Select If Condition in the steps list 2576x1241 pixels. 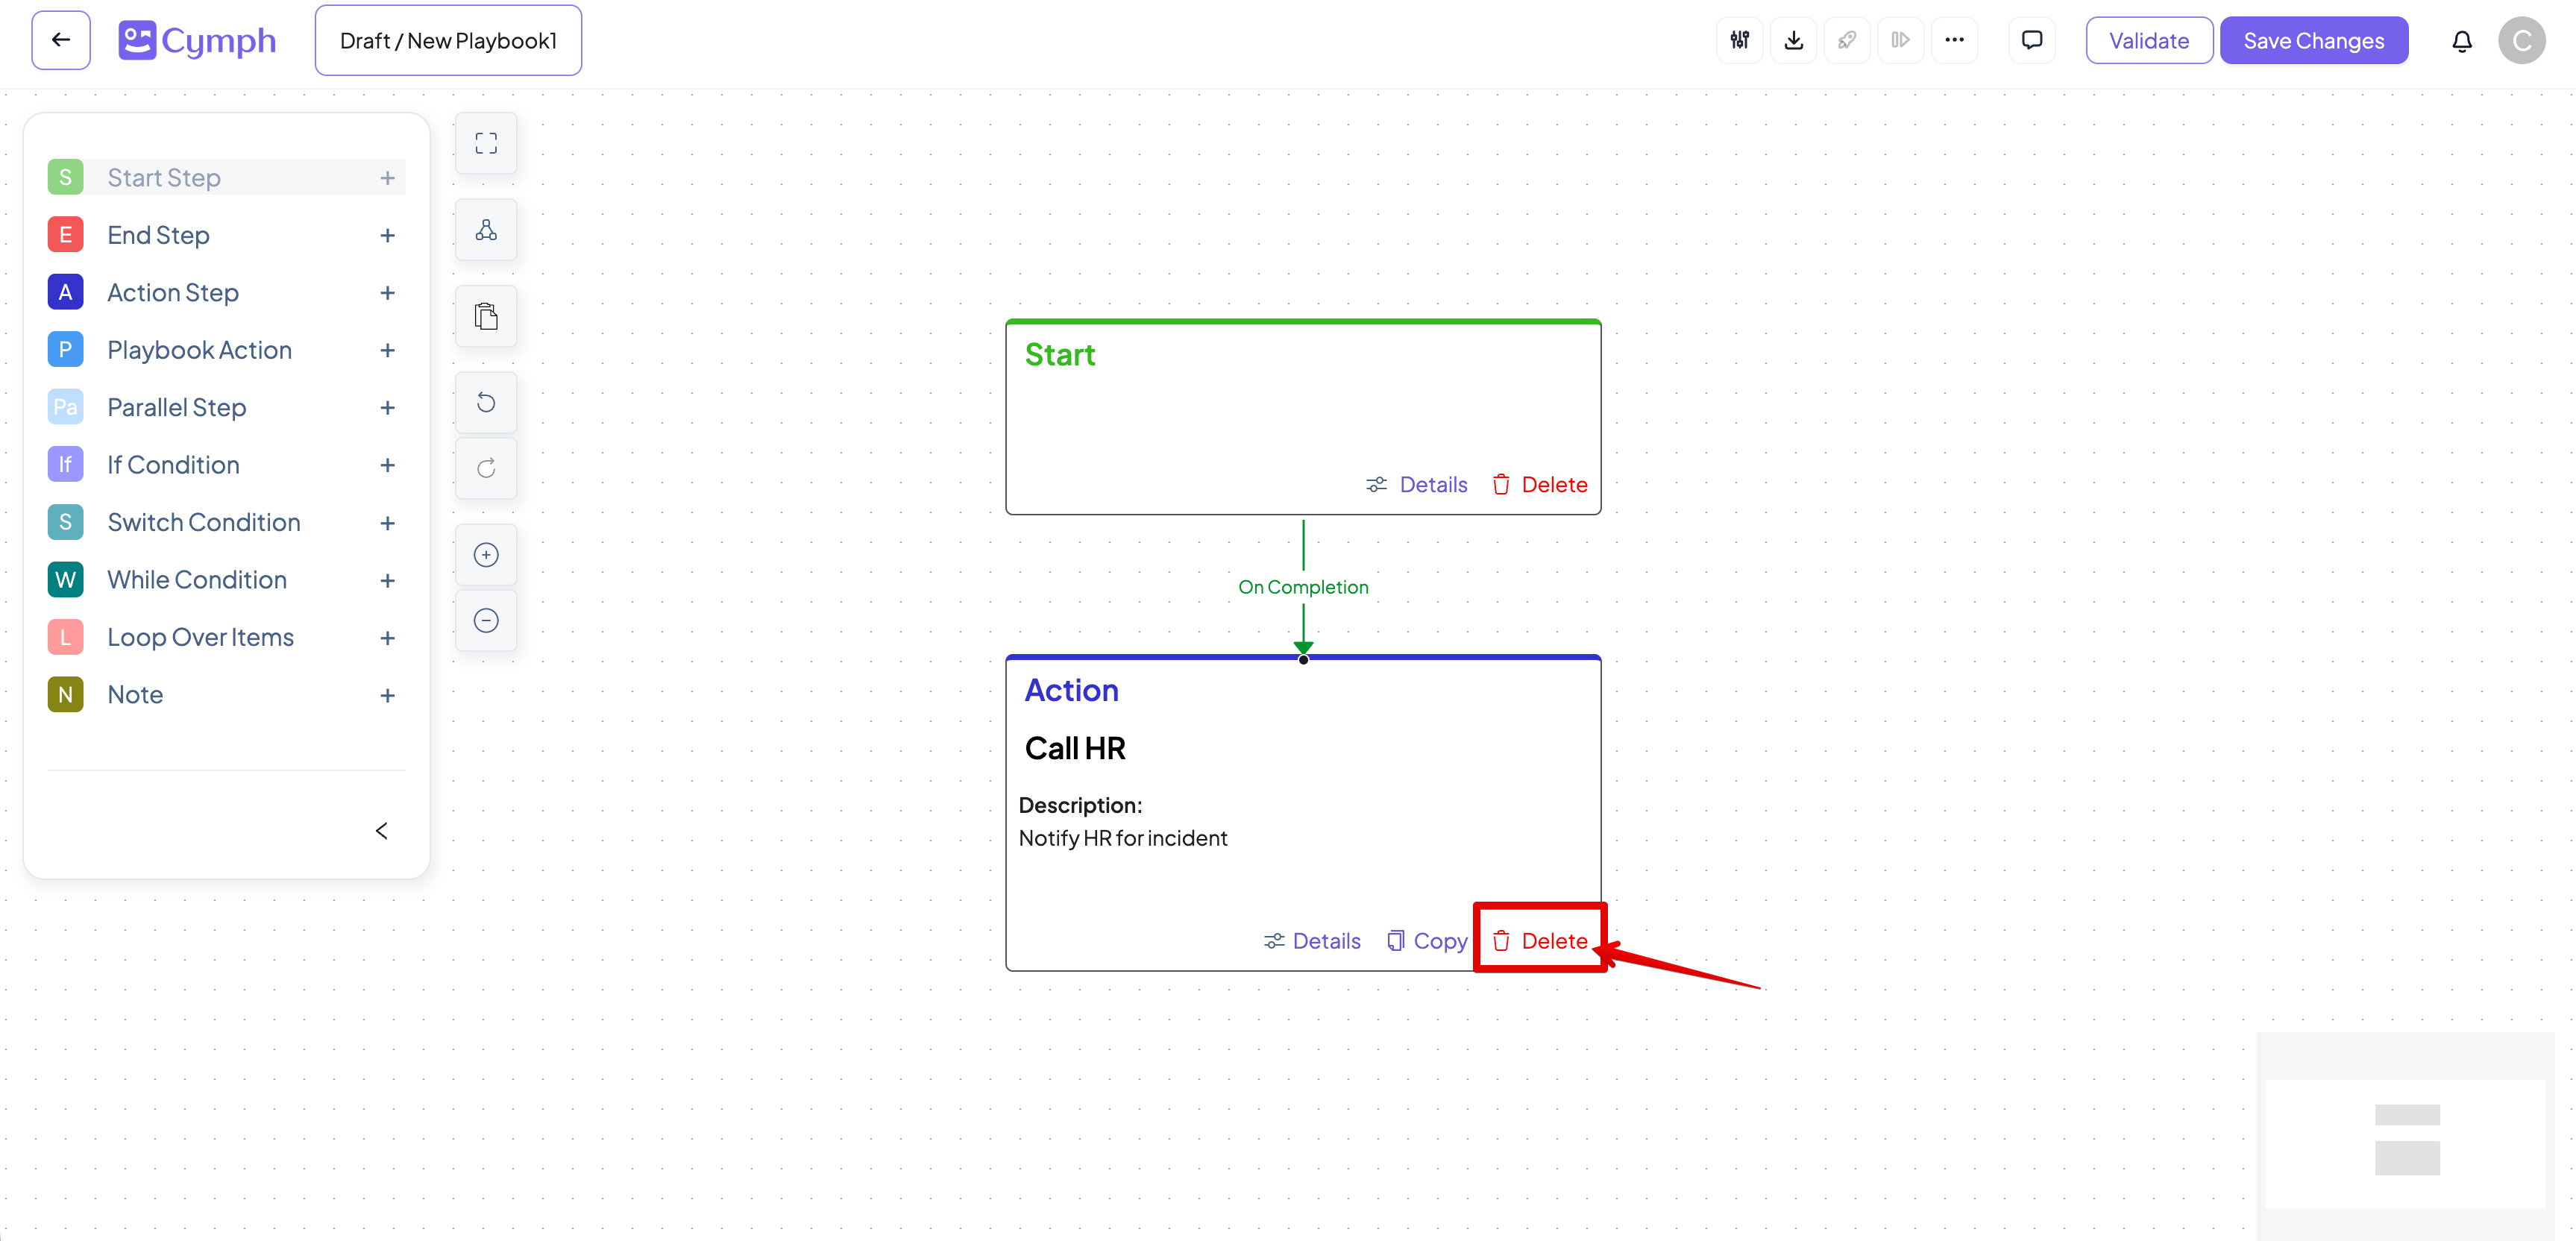173,465
